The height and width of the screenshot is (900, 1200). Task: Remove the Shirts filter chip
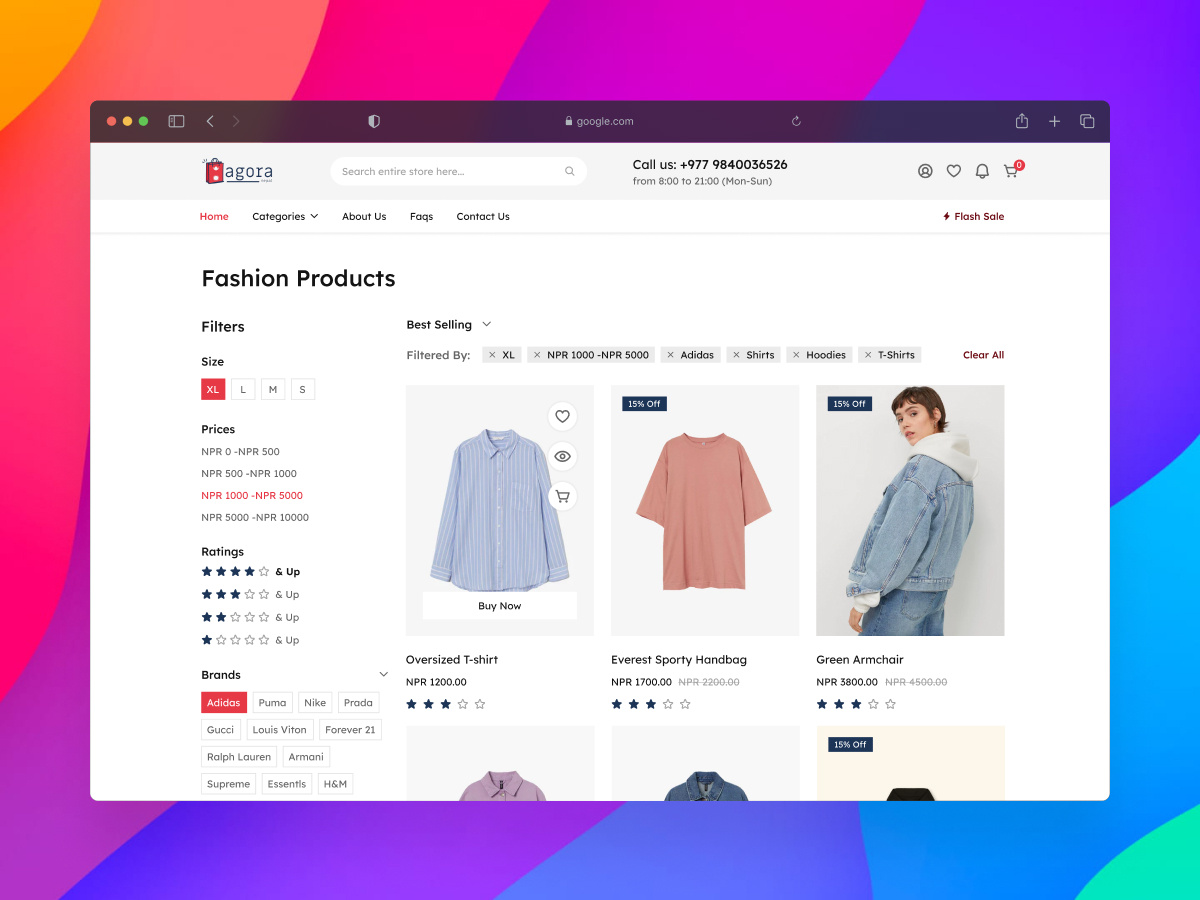736,355
